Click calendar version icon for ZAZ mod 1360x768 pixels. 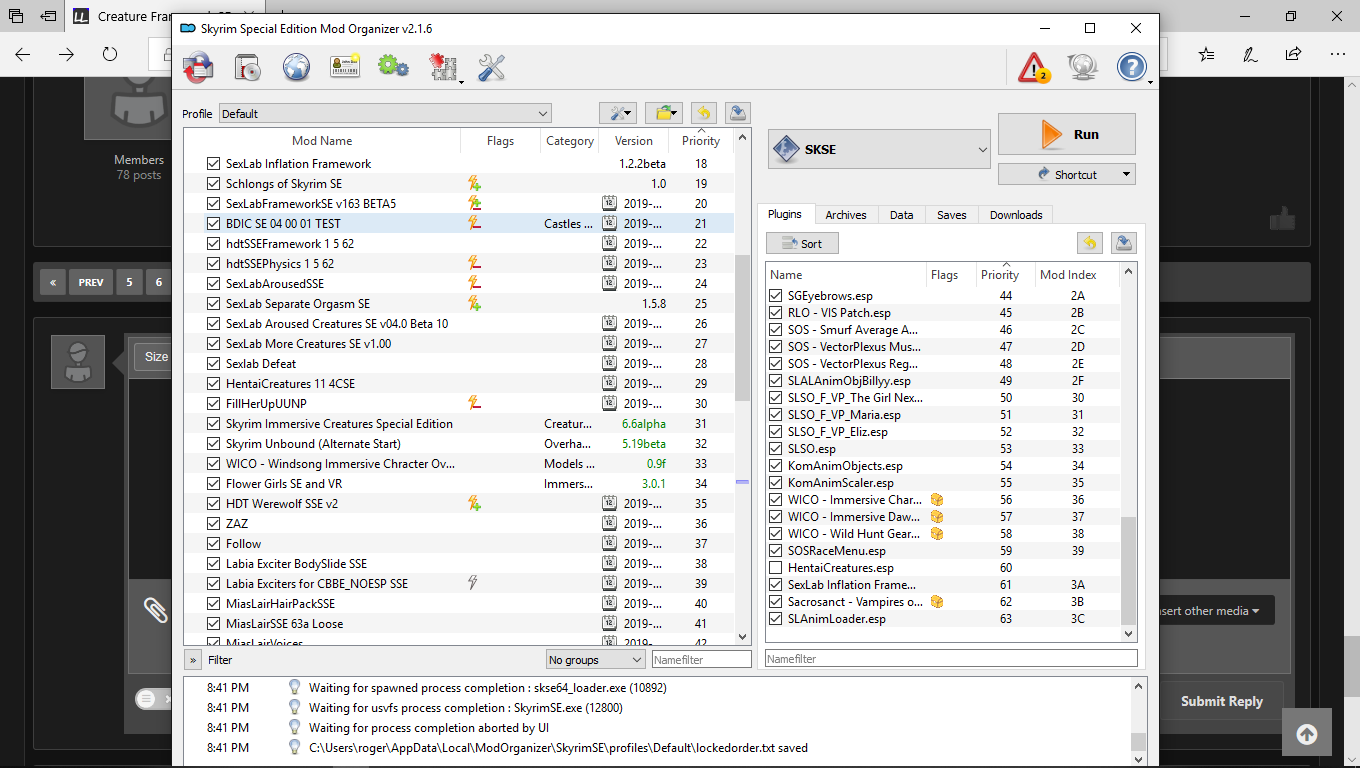click(609, 524)
